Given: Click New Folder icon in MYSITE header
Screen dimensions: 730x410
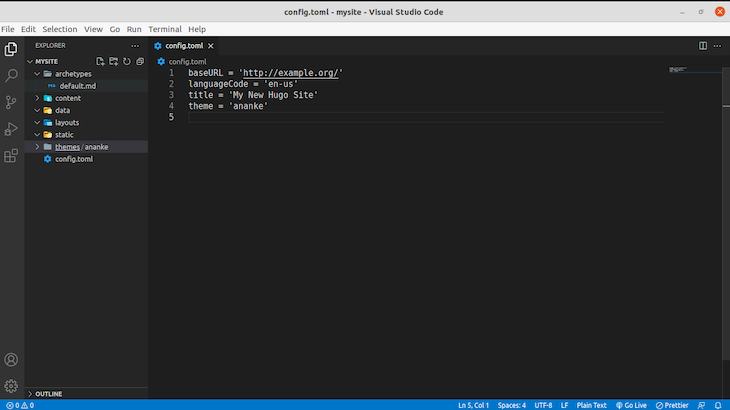Looking at the screenshot, I should click(x=114, y=61).
